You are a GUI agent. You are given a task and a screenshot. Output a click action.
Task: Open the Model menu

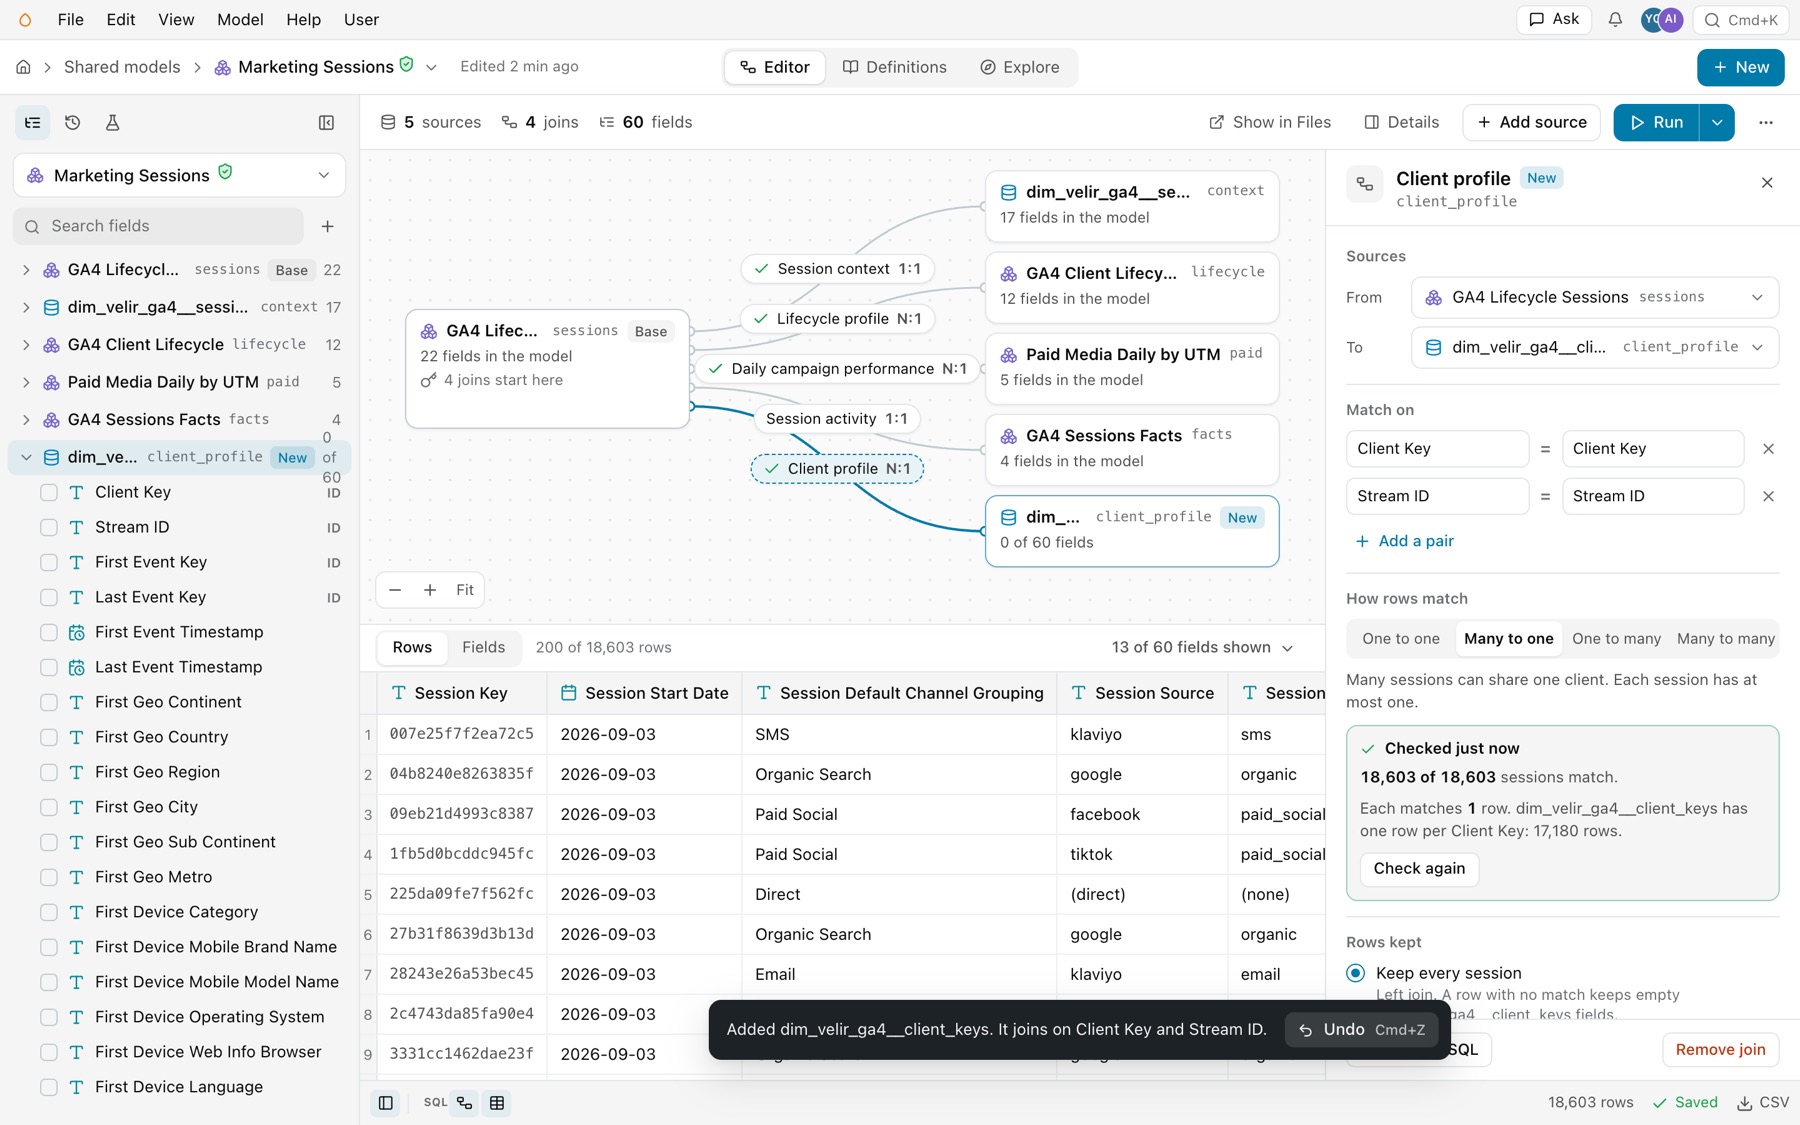pyautogui.click(x=240, y=19)
